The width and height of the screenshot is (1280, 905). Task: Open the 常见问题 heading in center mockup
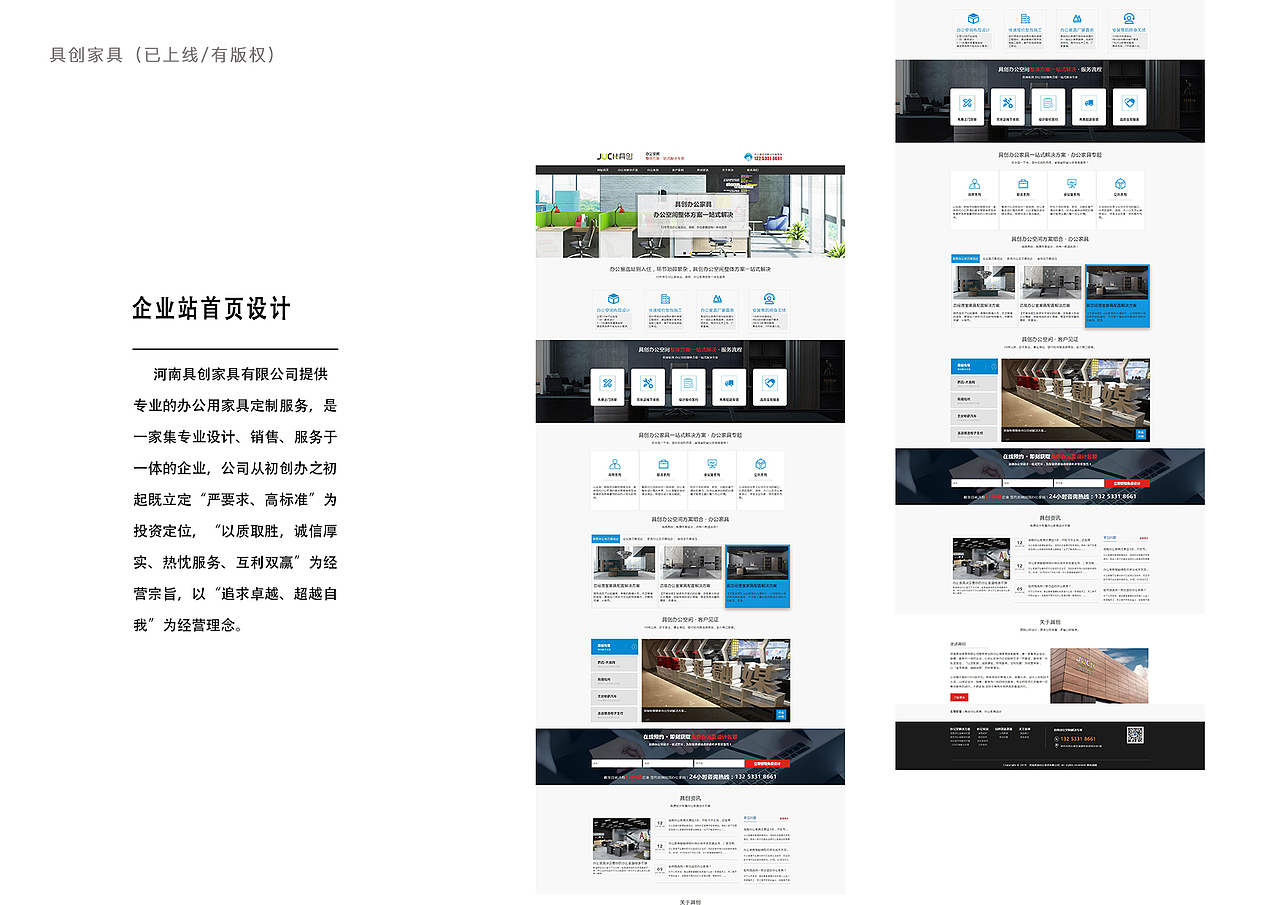pyautogui.click(x=750, y=818)
